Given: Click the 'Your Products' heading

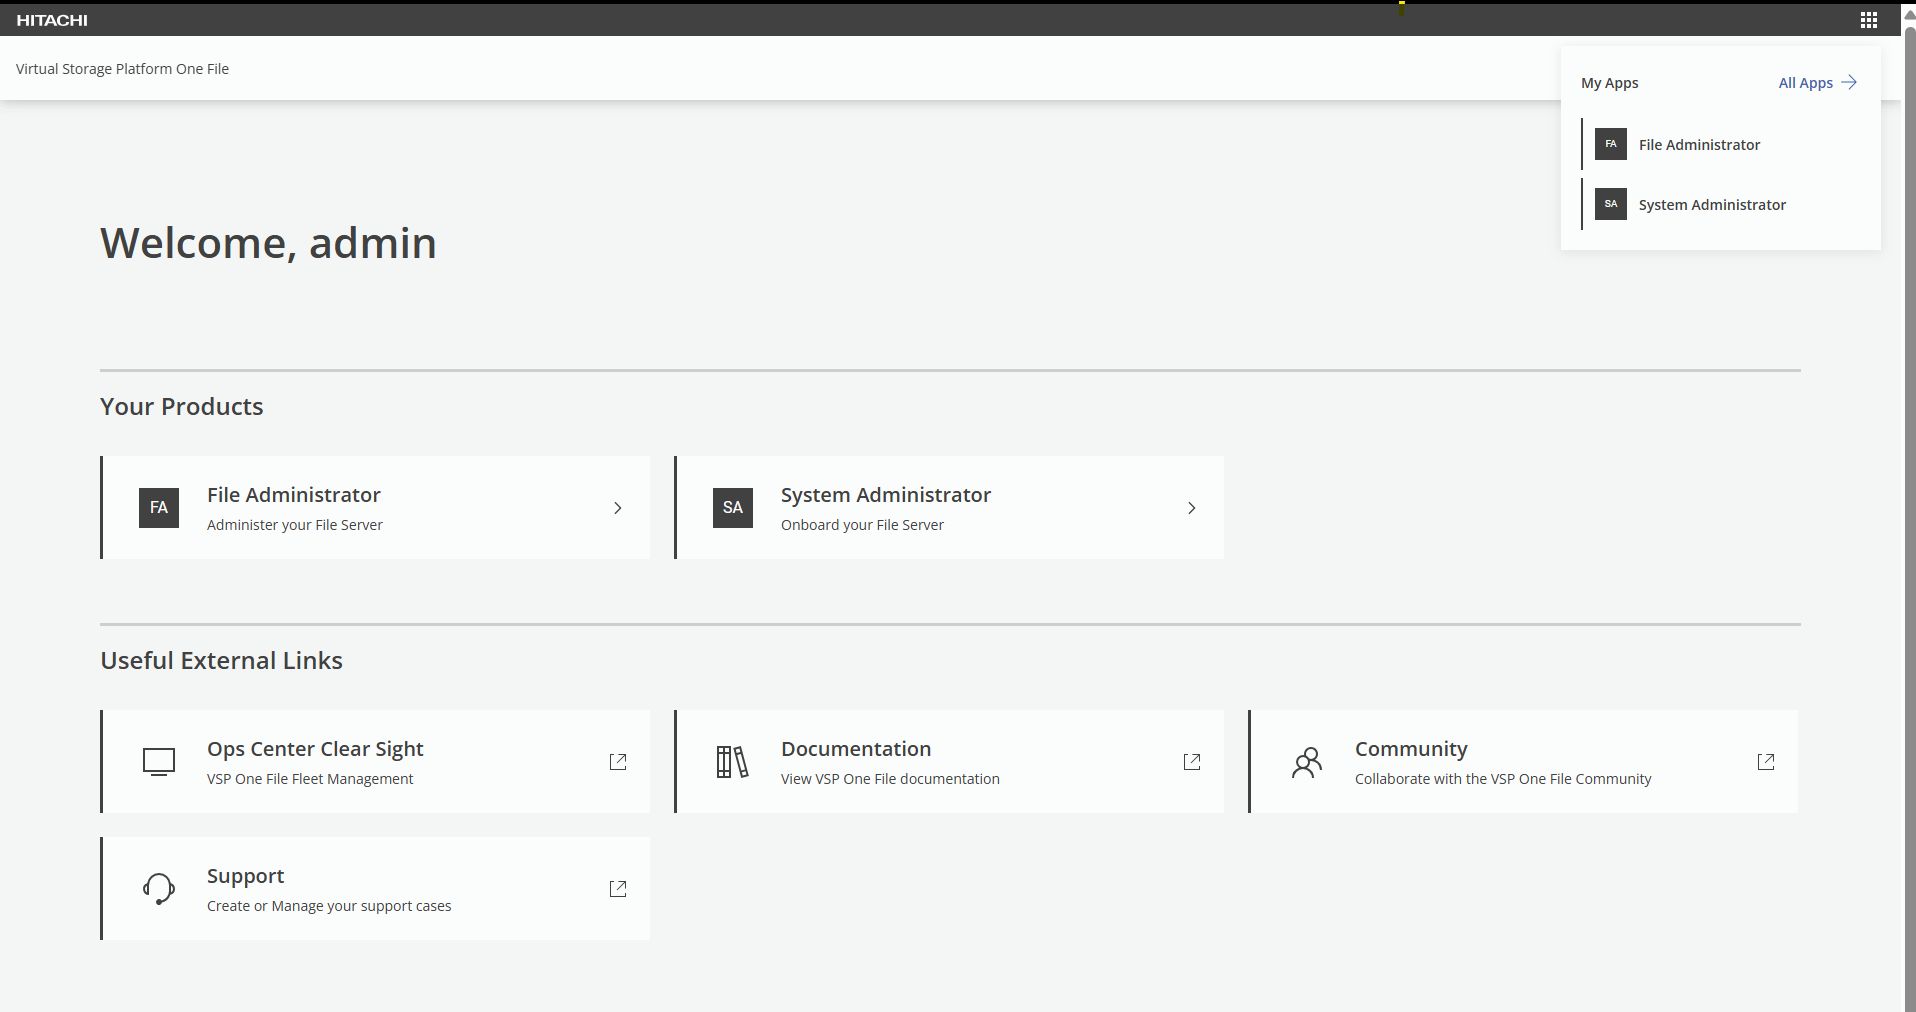Looking at the screenshot, I should (x=182, y=406).
